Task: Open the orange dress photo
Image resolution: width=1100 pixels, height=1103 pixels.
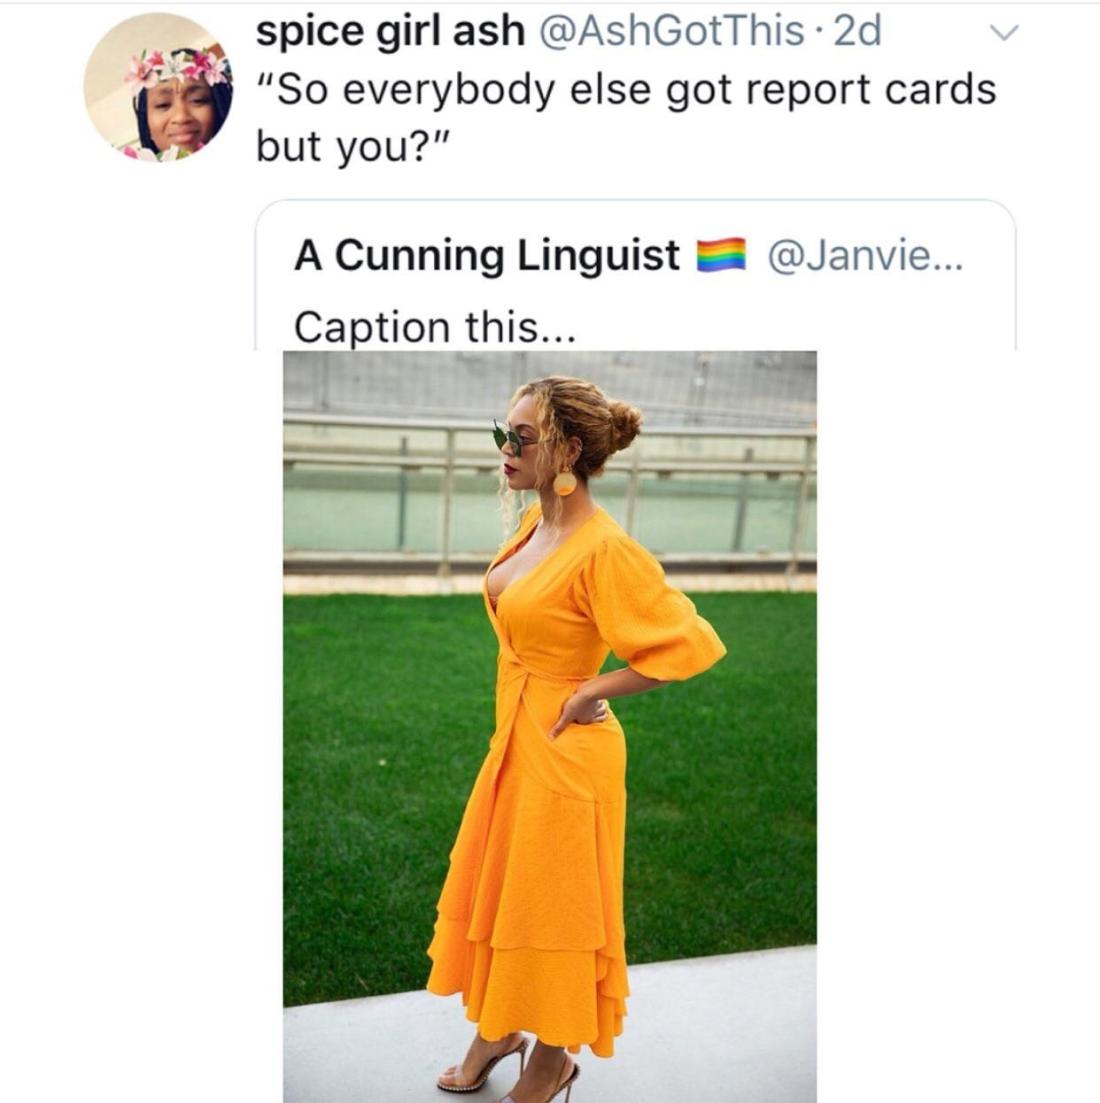Action: [x=550, y=727]
